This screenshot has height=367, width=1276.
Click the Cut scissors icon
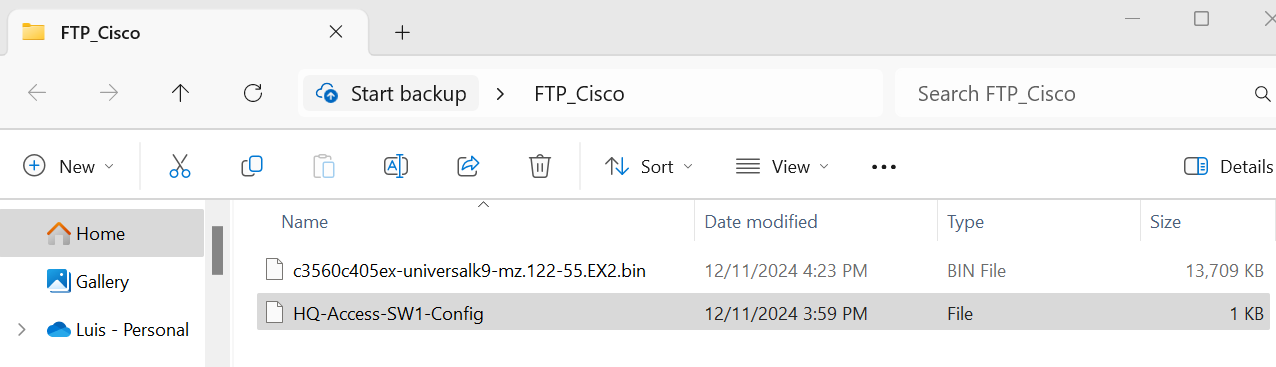180,166
